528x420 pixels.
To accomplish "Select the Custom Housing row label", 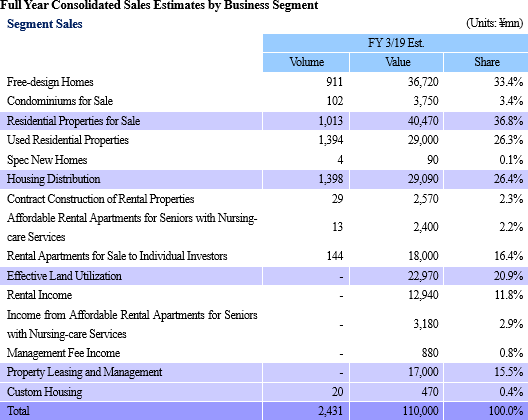I will tap(44, 392).
